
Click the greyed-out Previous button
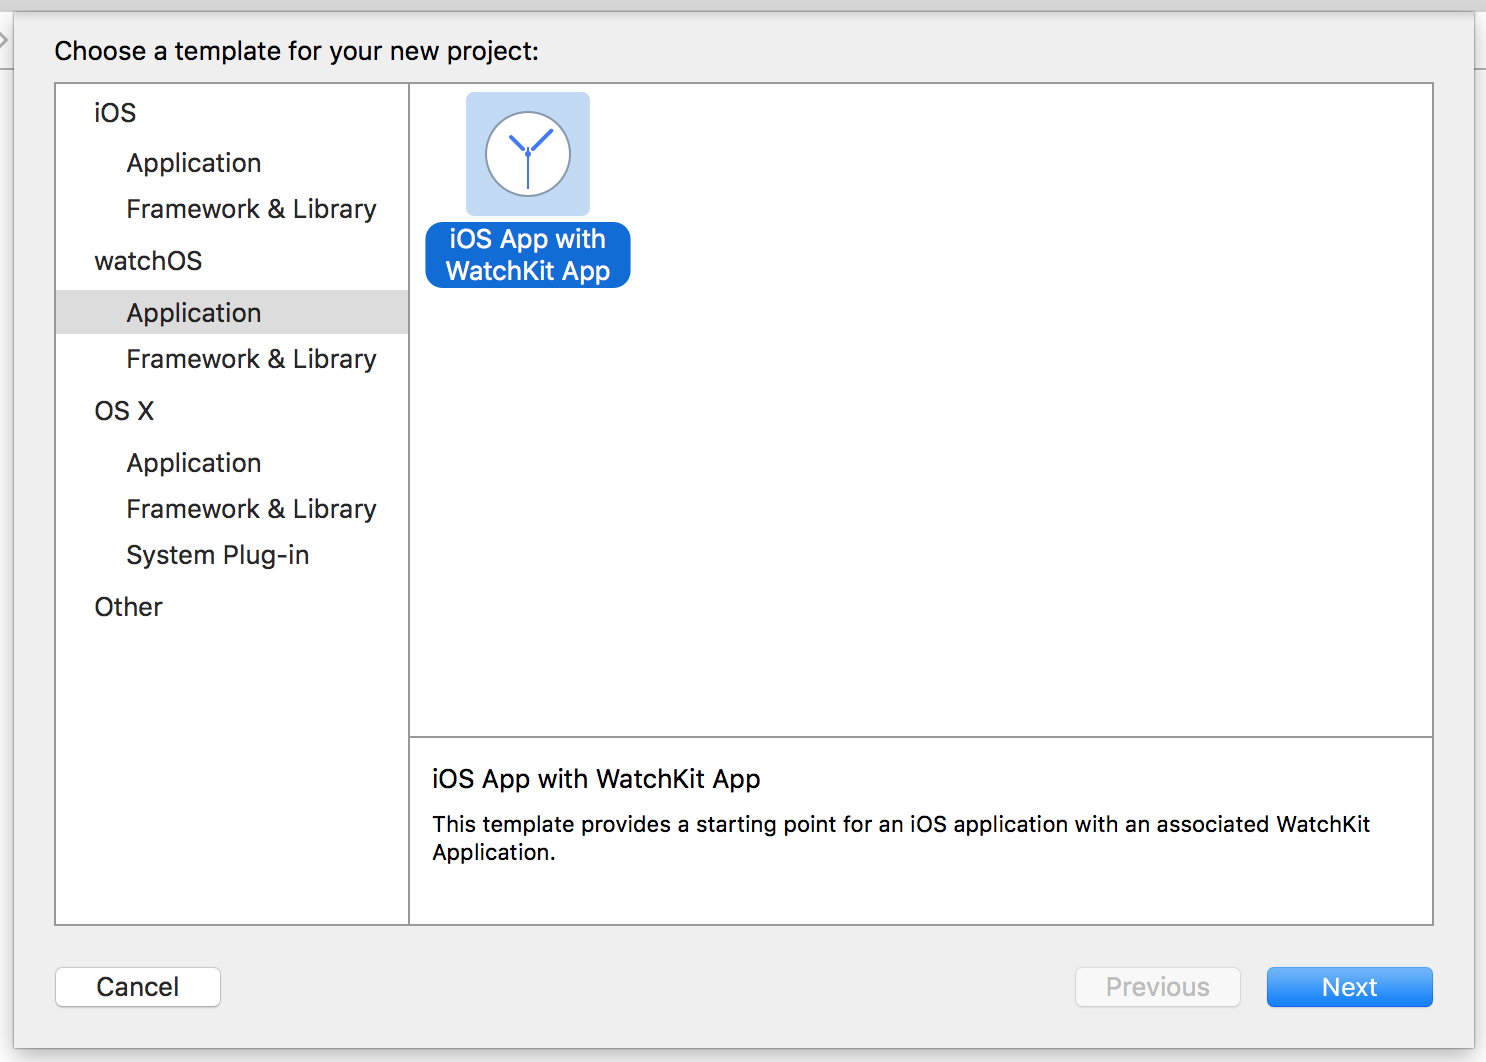[1157, 987]
